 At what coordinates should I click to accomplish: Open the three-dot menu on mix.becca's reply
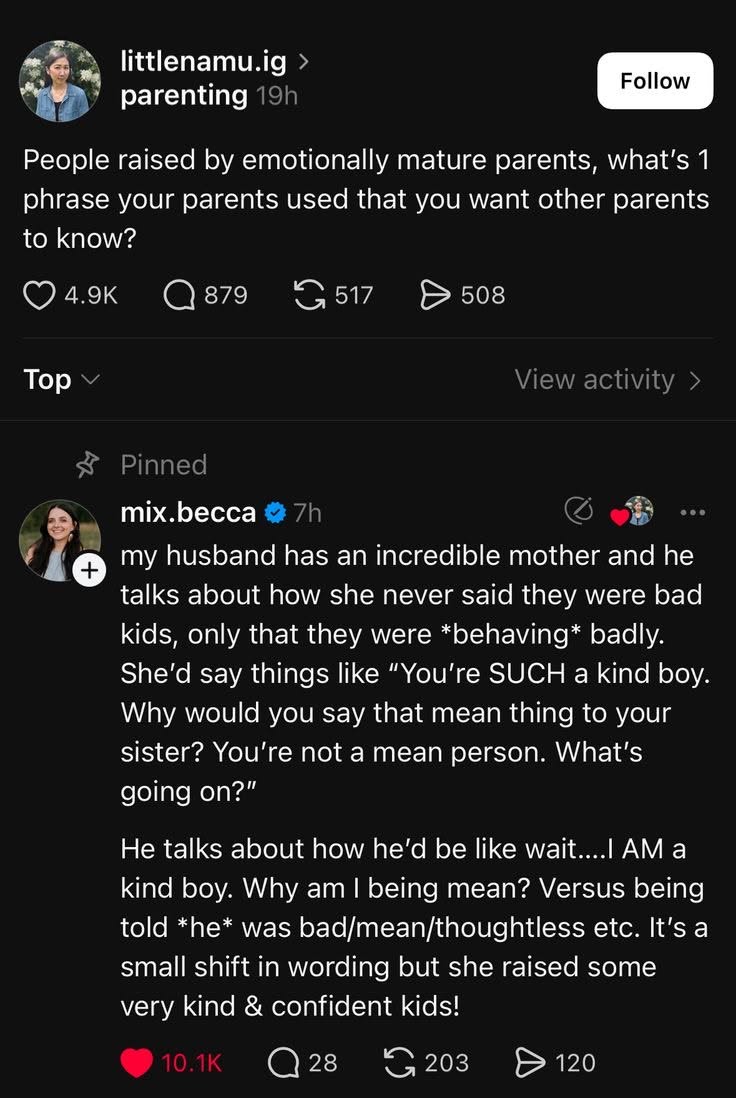[x=692, y=512]
